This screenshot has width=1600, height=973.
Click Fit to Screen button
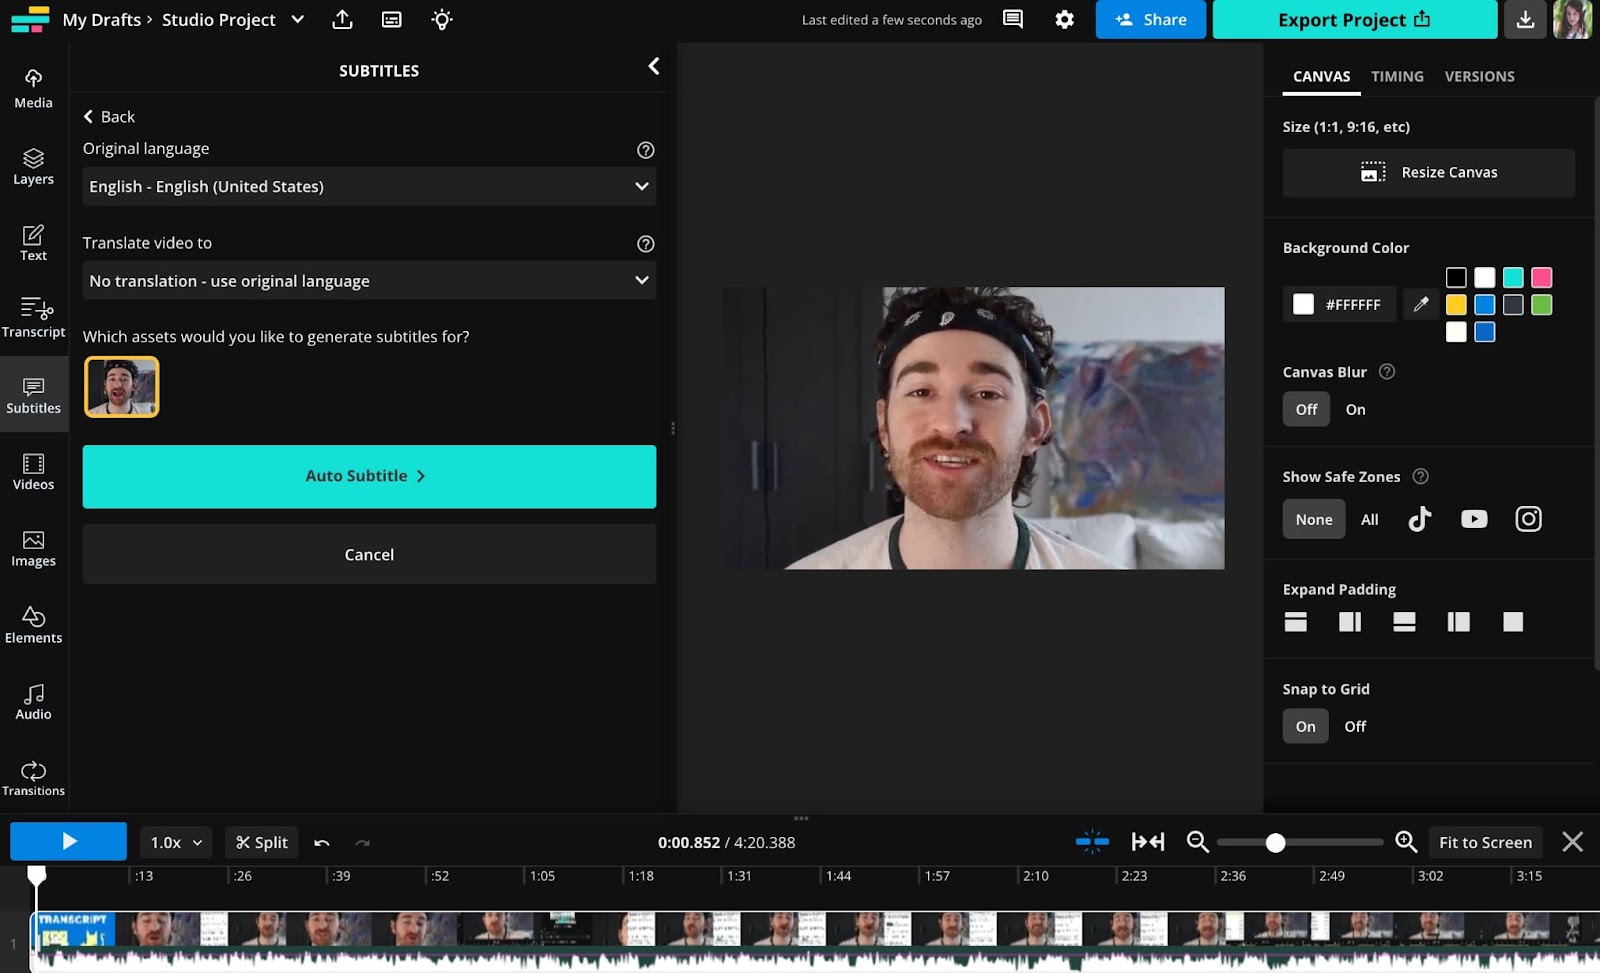1485,842
